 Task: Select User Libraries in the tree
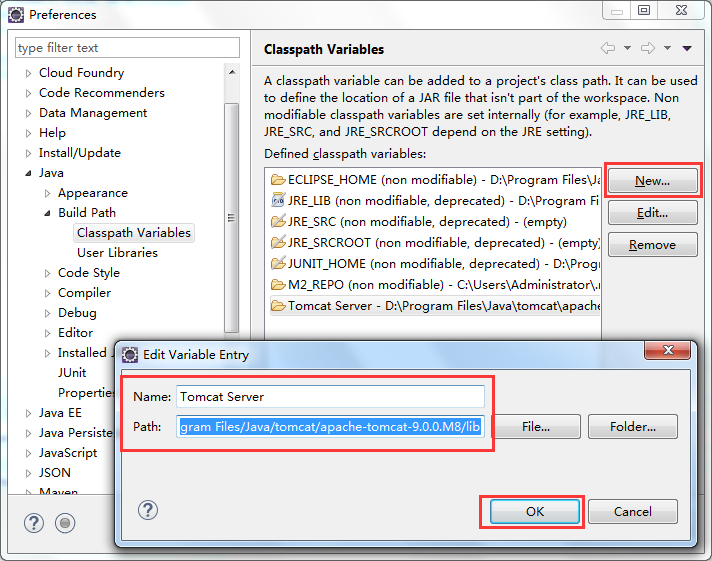(x=117, y=253)
